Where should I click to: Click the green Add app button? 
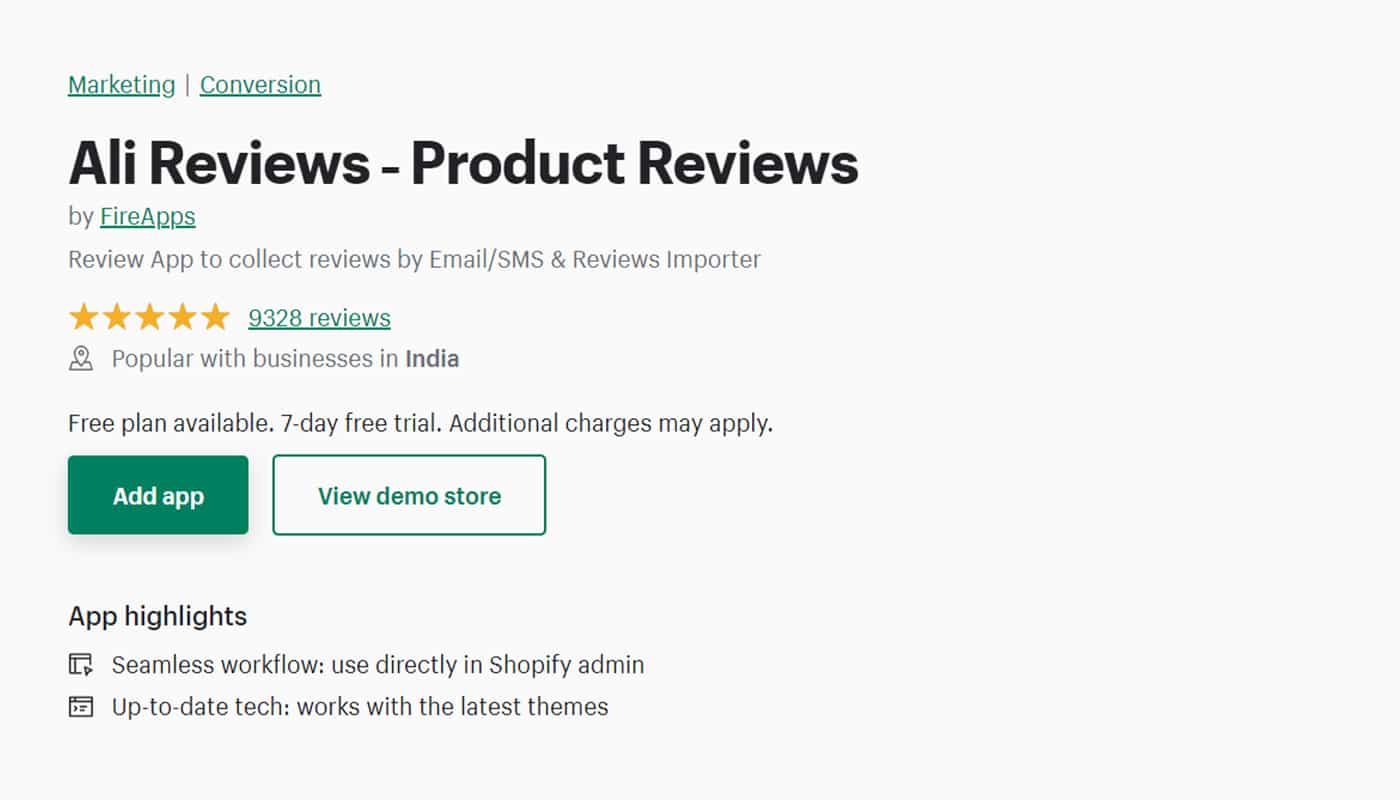158,495
